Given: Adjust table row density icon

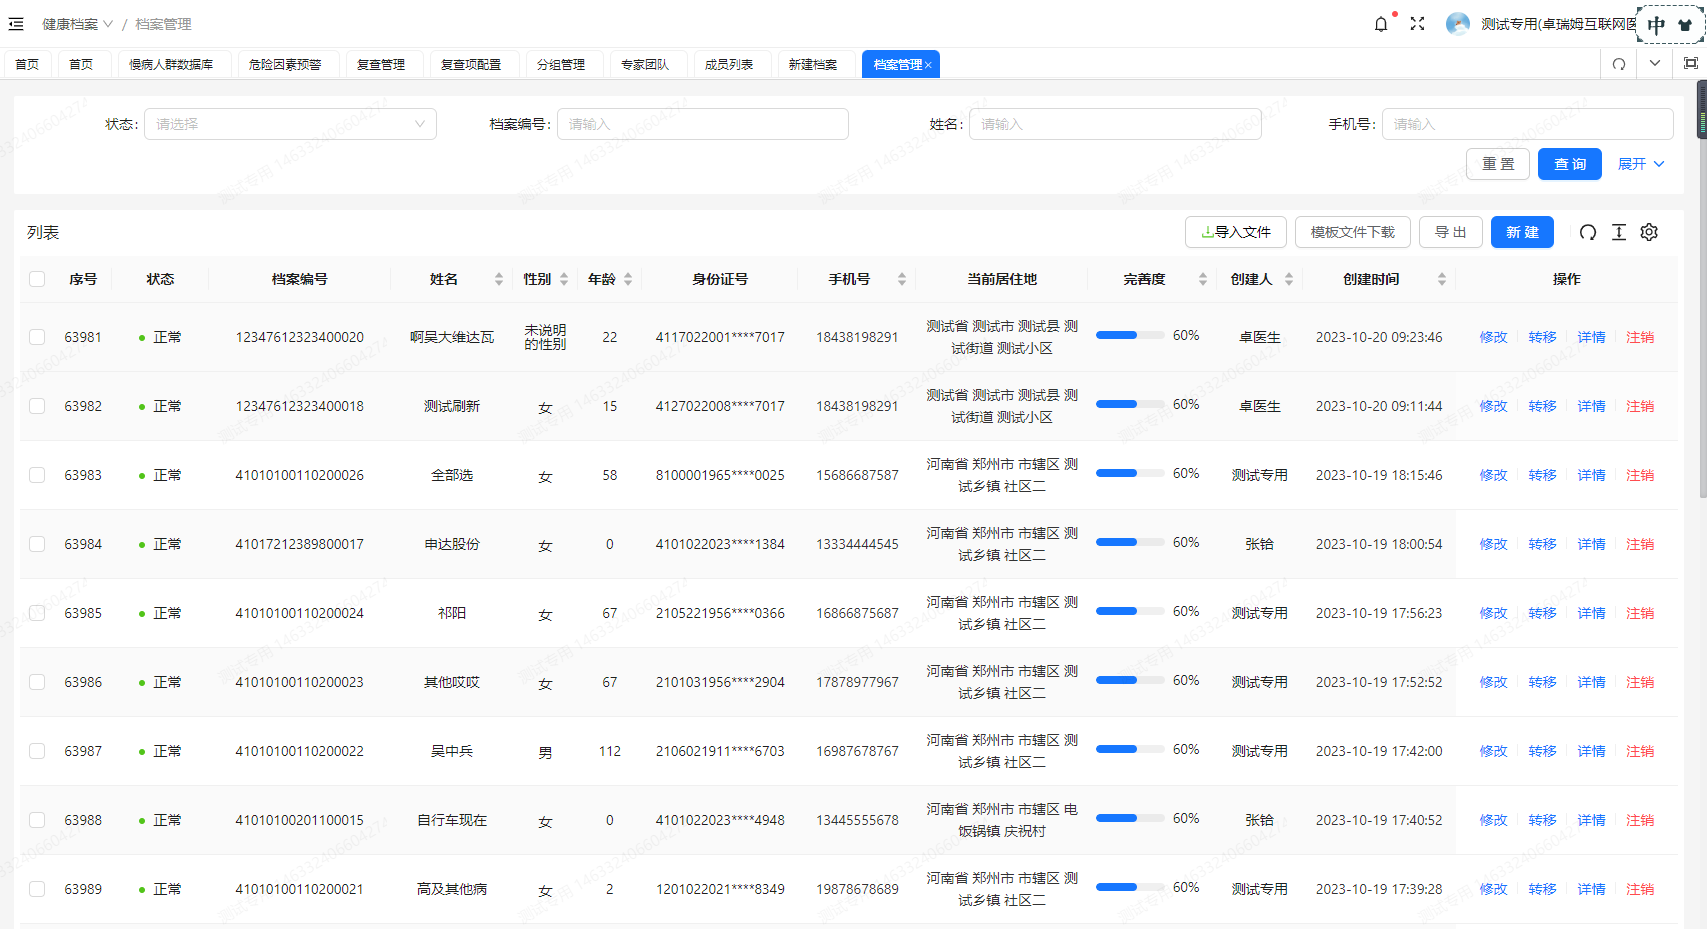Looking at the screenshot, I should click(x=1619, y=232).
